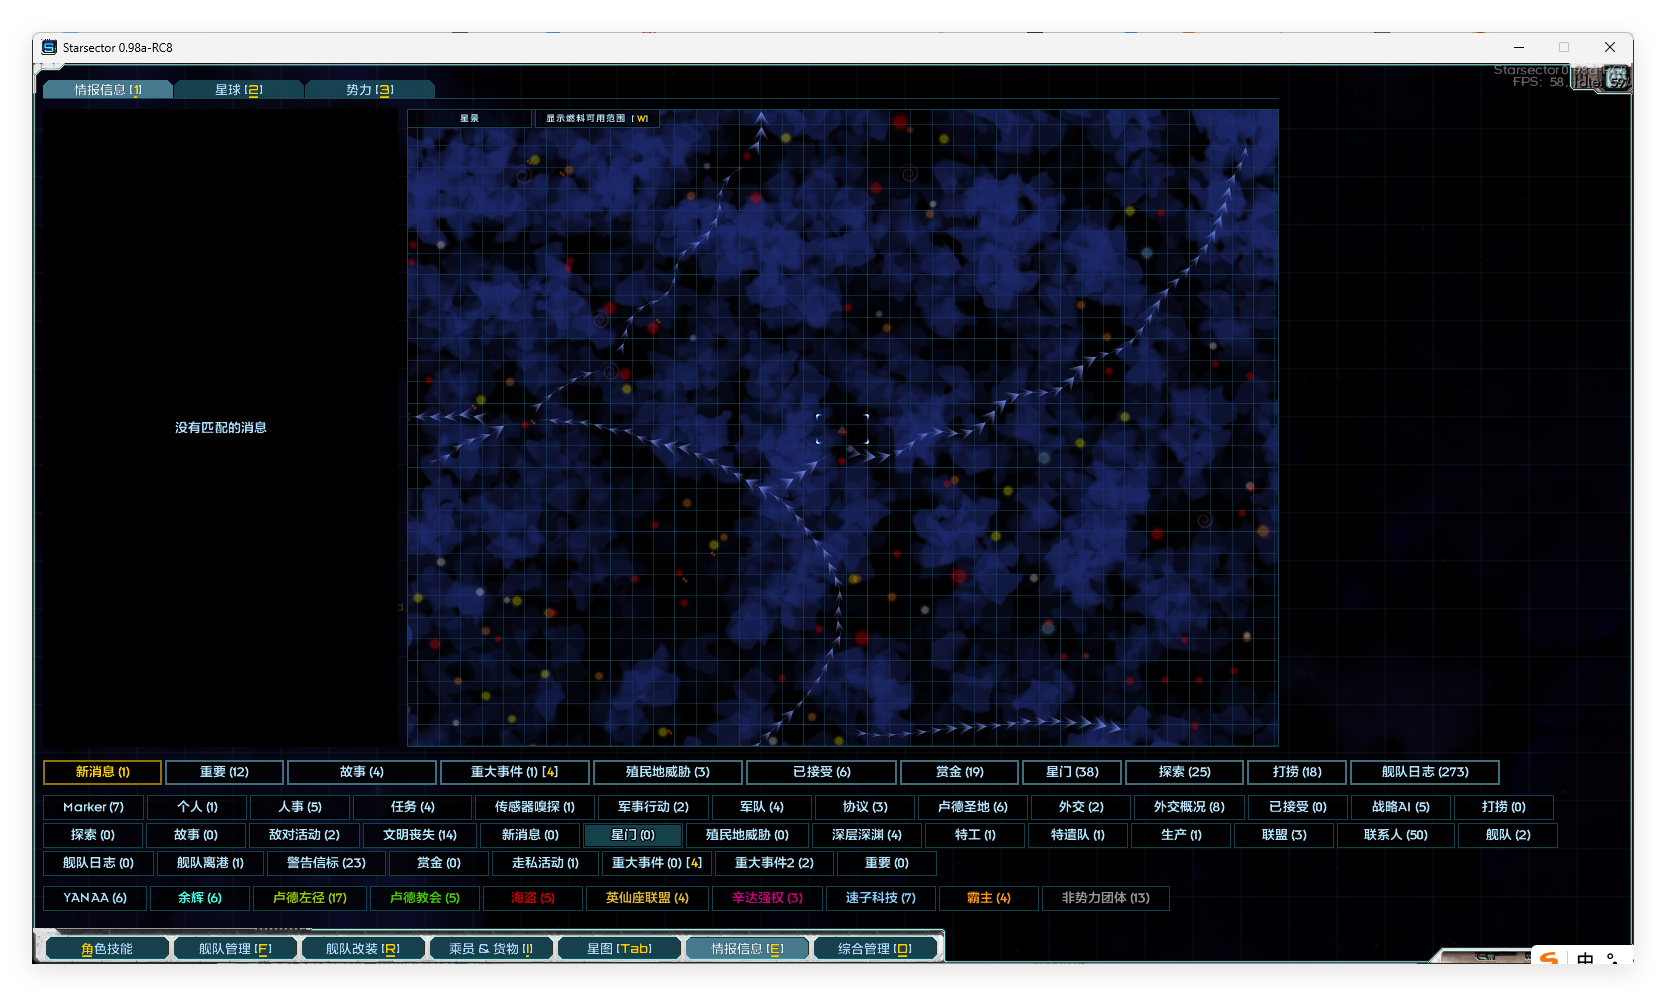Image resolution: width=1666 pixels, height=996 pixels.
Task: Click the Sogou input method S icon
Action: [x=1548, y=958]
